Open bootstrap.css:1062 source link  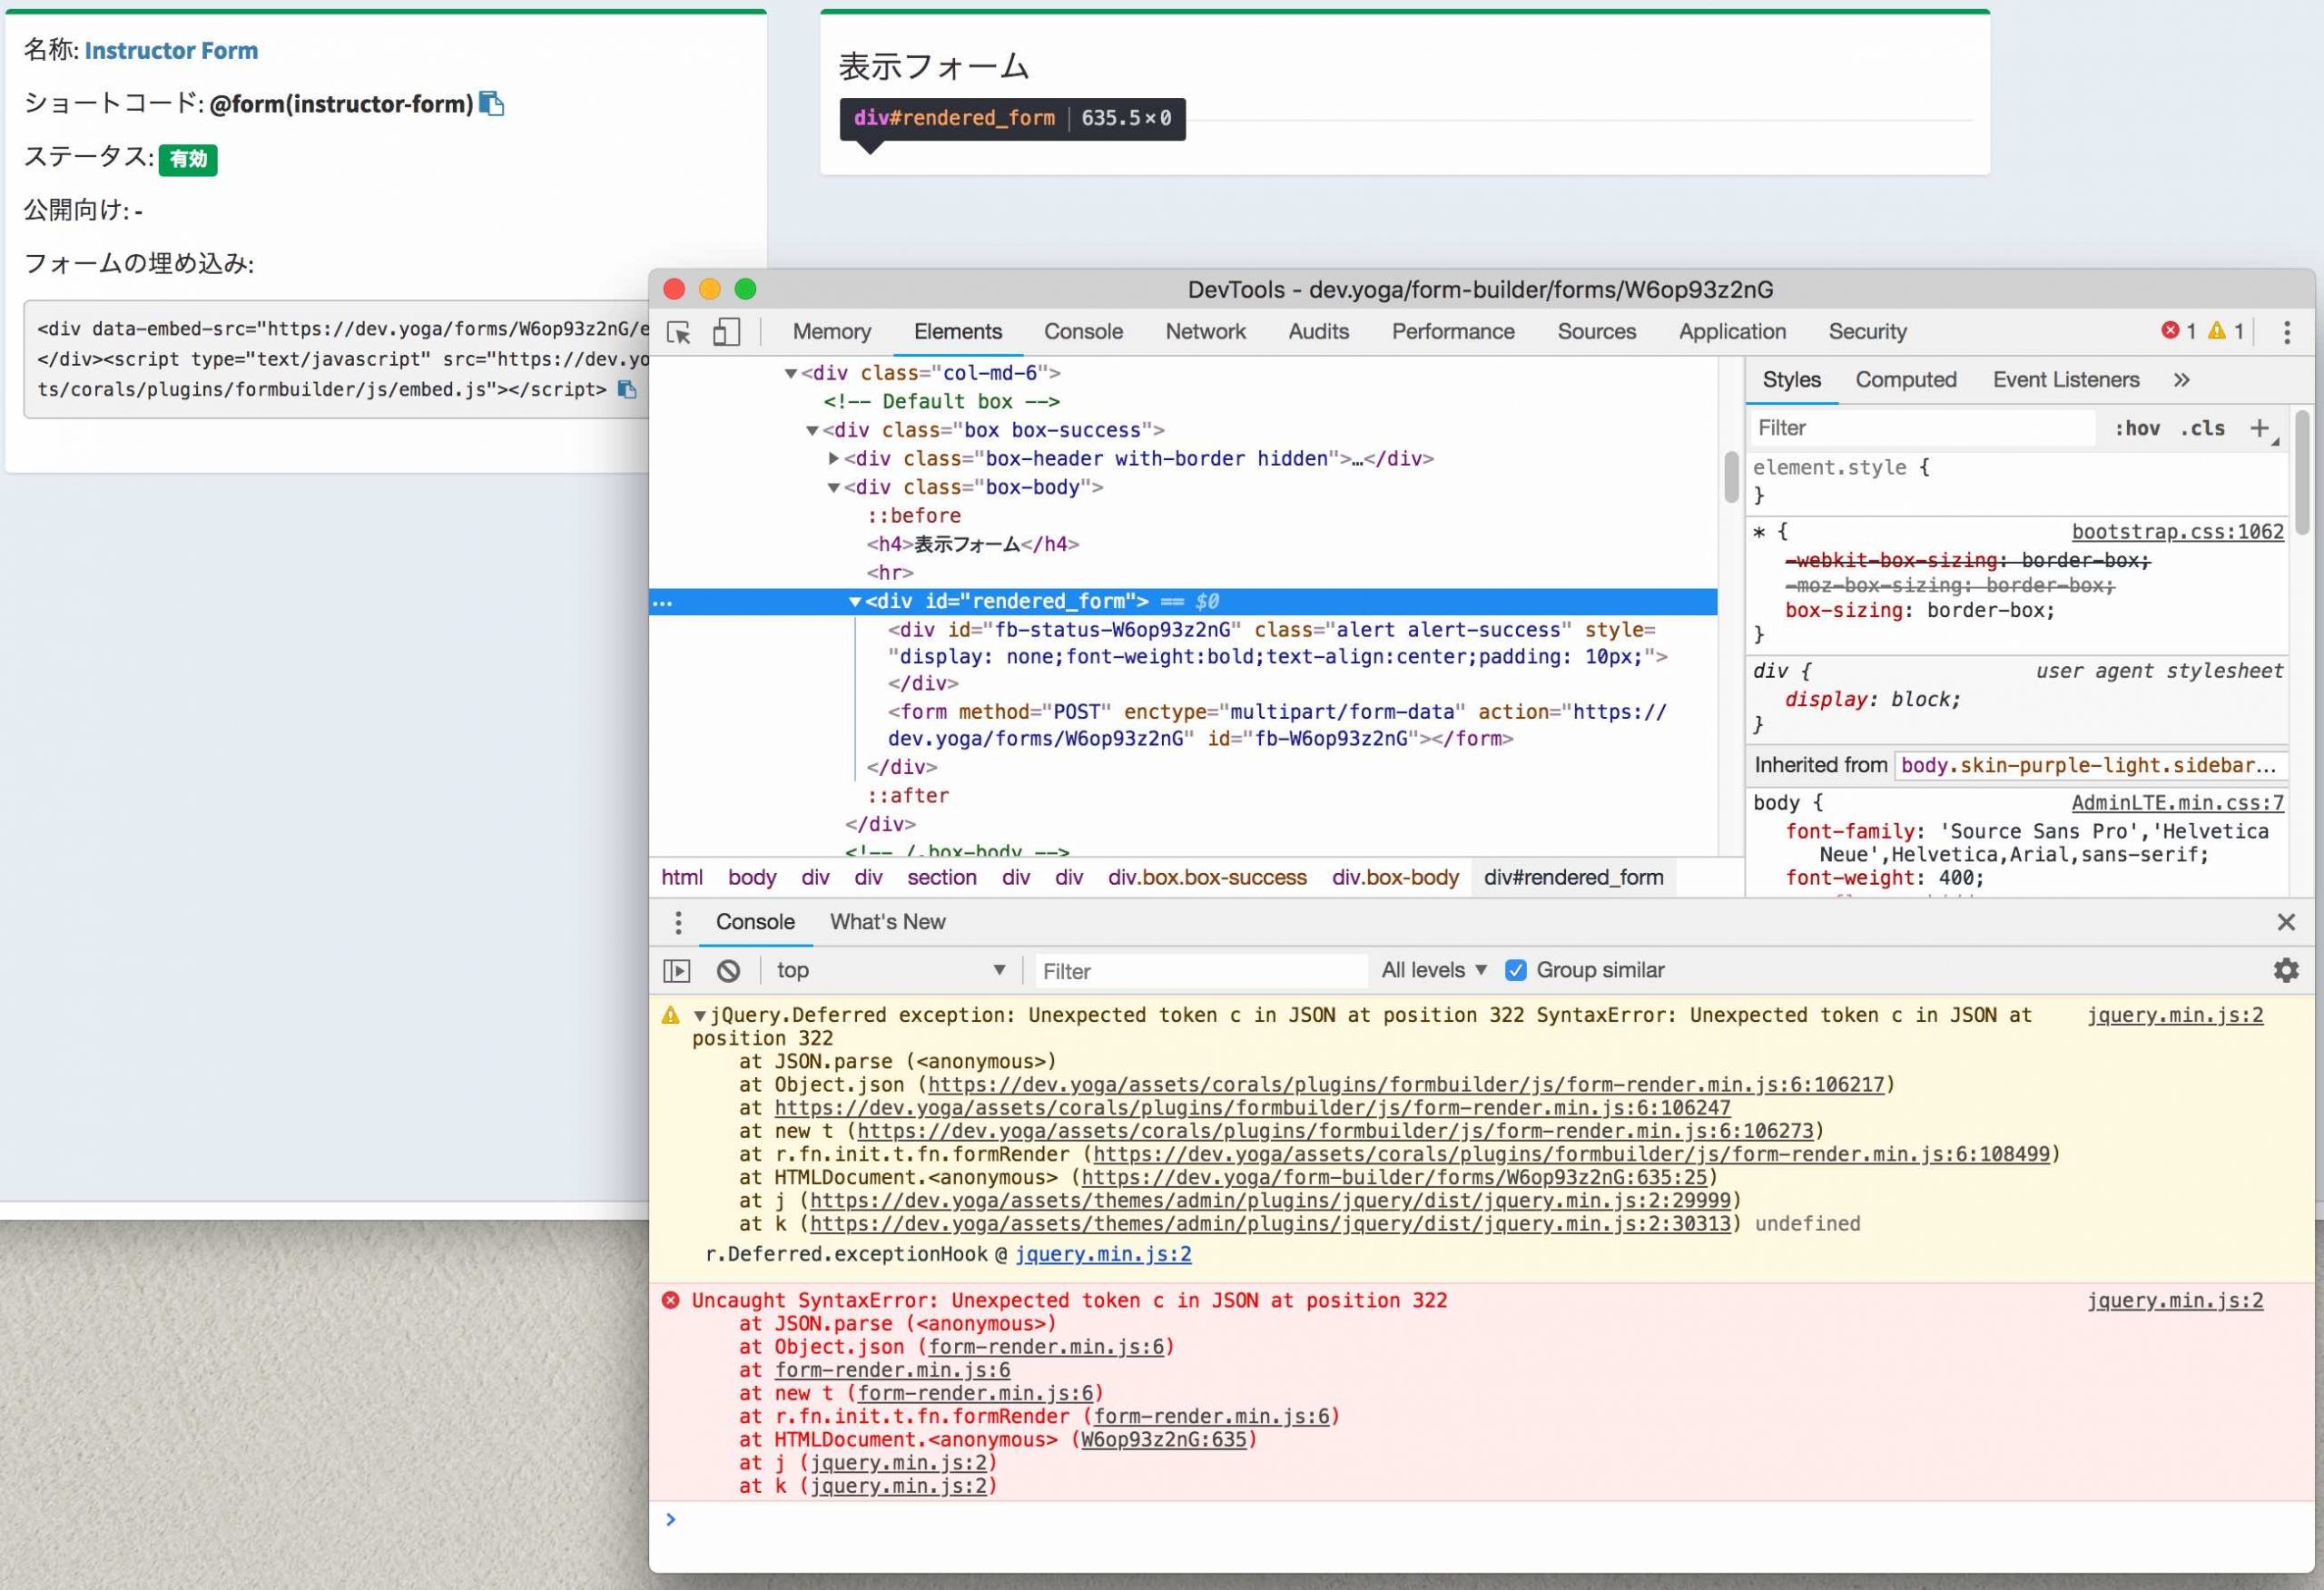[x=2177, y=532]
